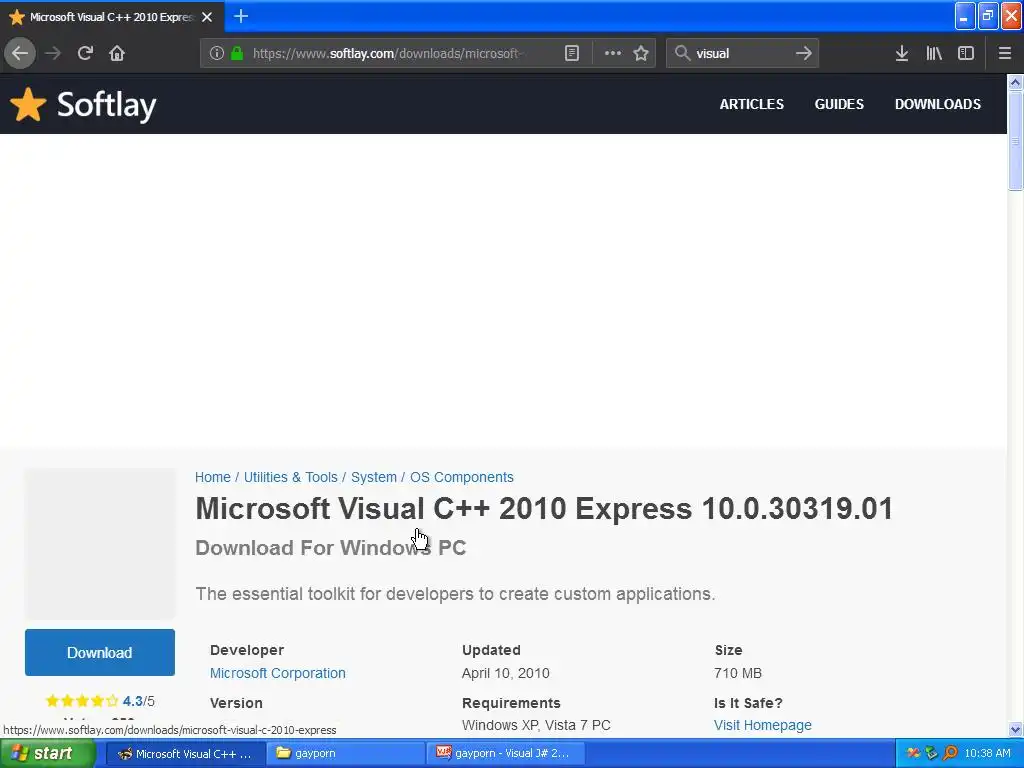The image size is (1024, 768).
Task: Click the star rating icons
Action: point(82,701)
